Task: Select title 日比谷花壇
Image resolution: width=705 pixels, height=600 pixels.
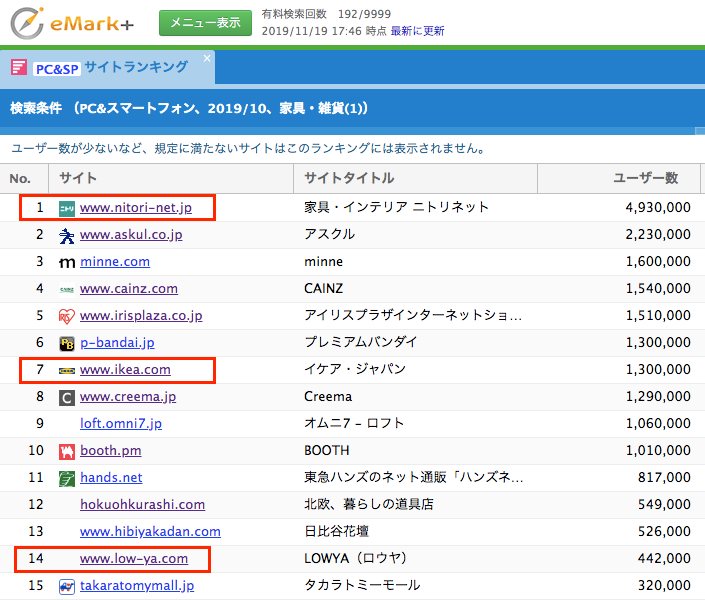Action: click(337, 531)
